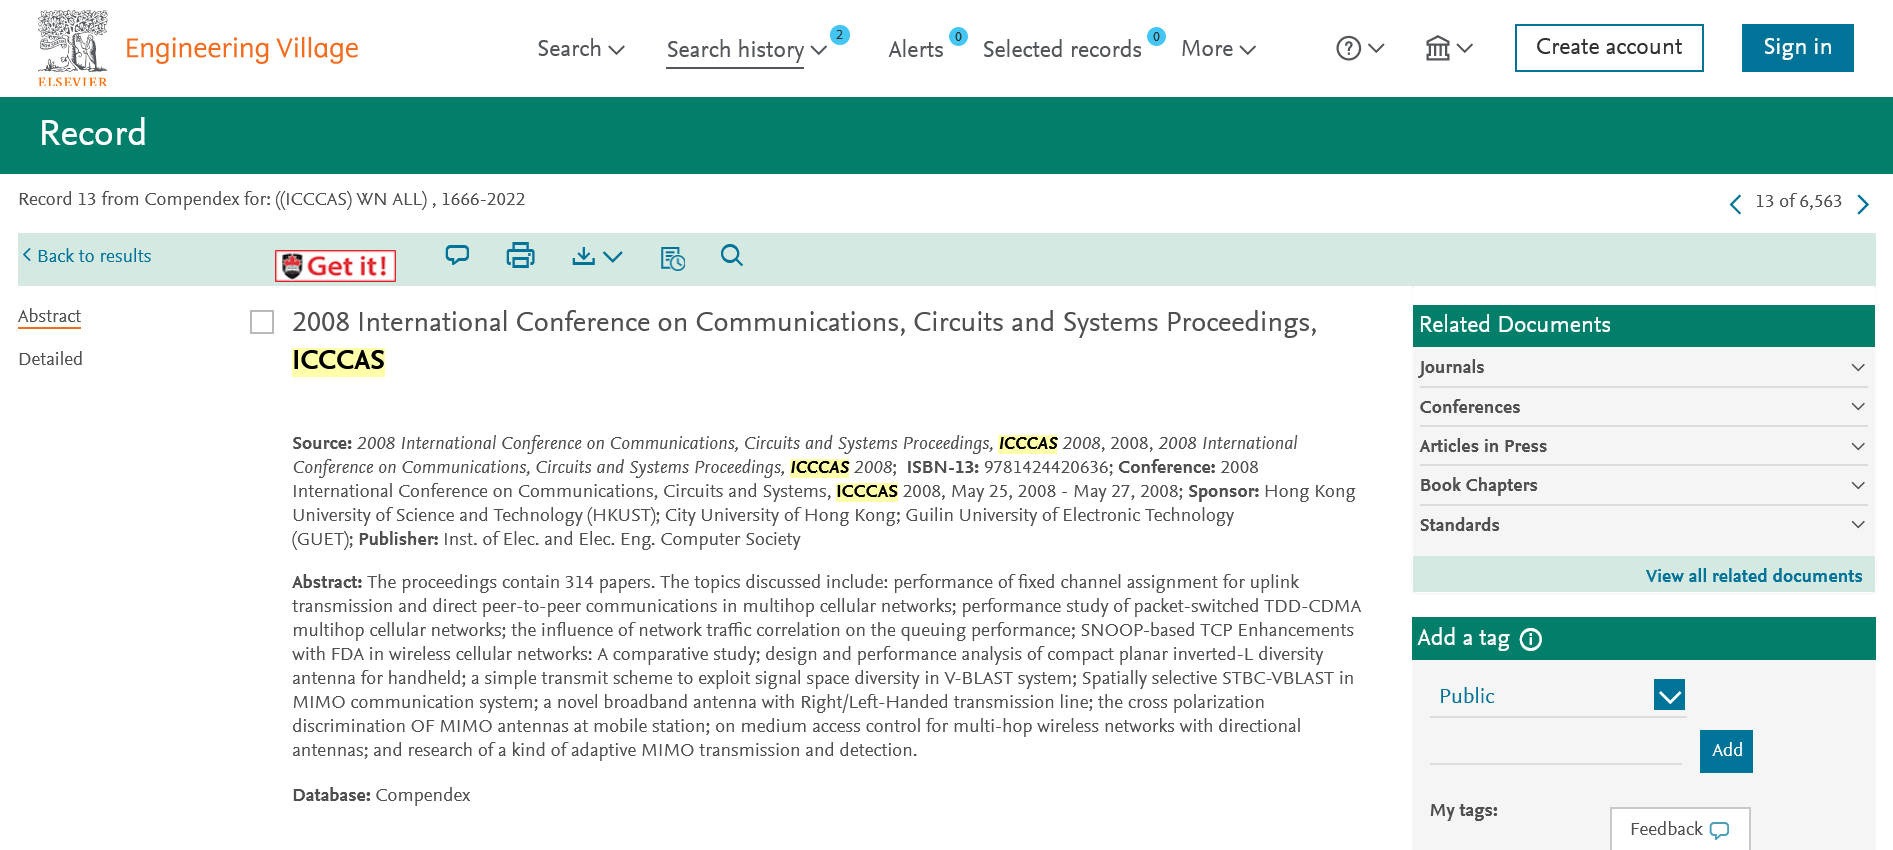Click the Search history count badge

click(840, 35)
